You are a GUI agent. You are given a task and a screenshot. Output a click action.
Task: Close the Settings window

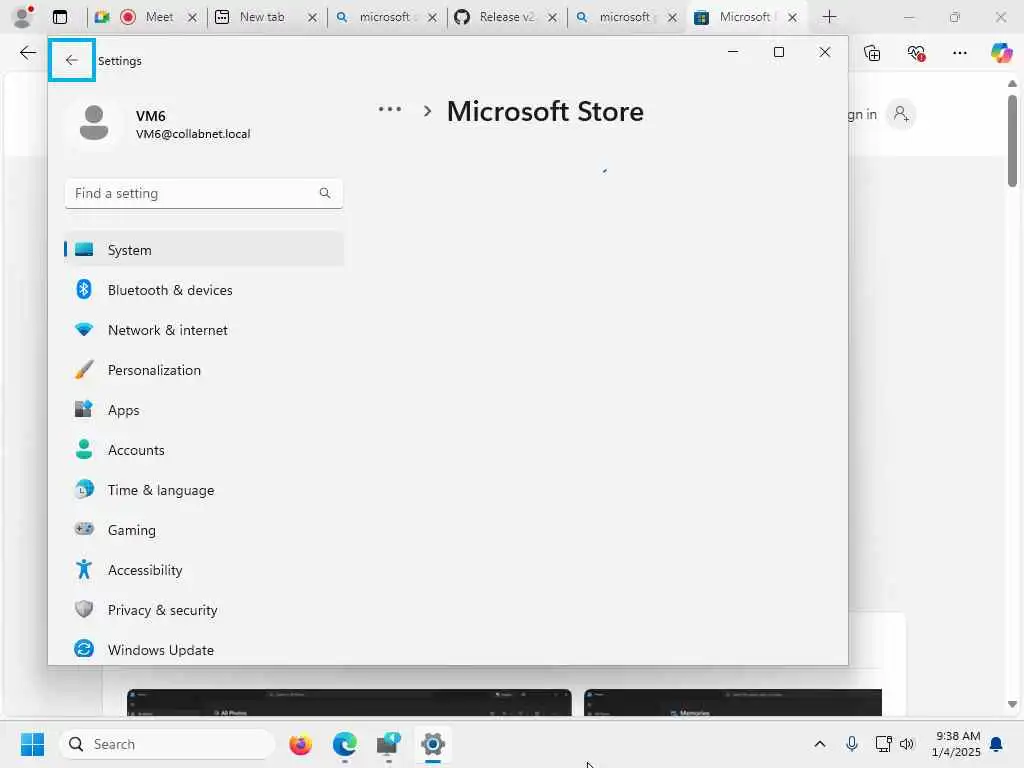click(825, 52)
